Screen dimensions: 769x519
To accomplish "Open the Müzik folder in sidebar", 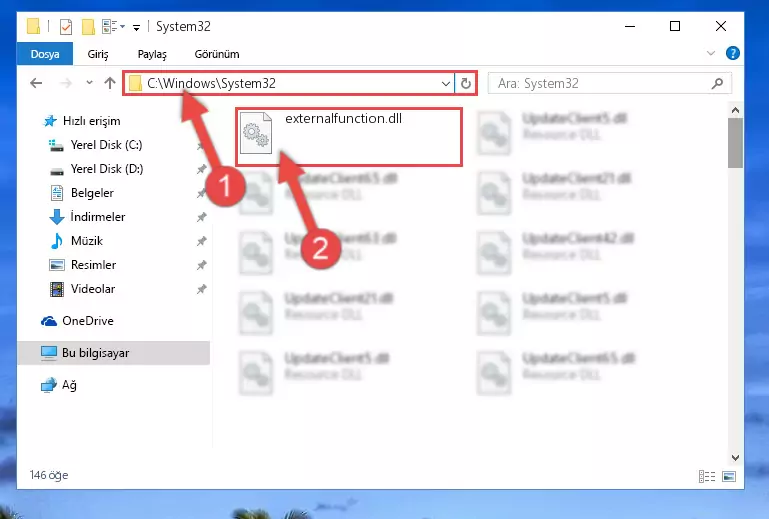I will [87, 241].
